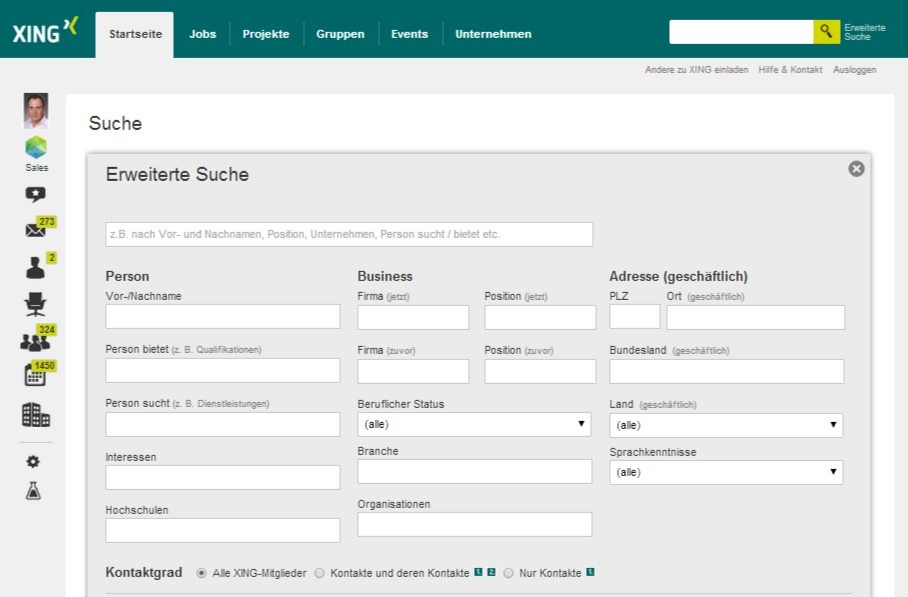
Task: Expand the Beruflicher Status dropdown
Action: click(474, 424)
